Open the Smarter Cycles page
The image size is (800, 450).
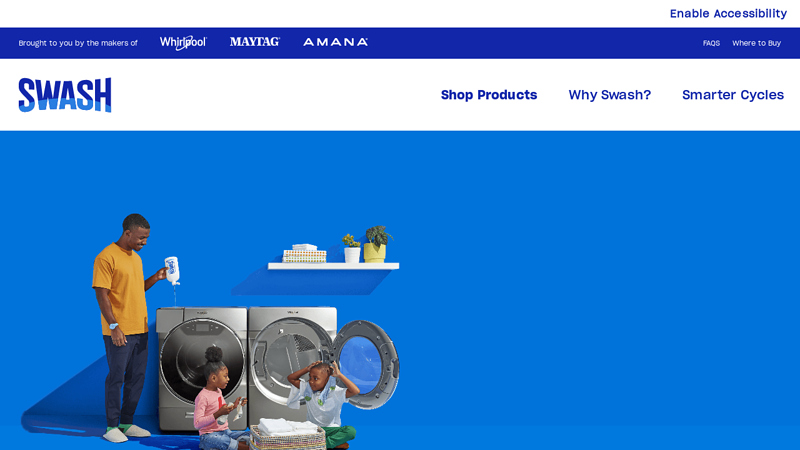coord(733,95)
